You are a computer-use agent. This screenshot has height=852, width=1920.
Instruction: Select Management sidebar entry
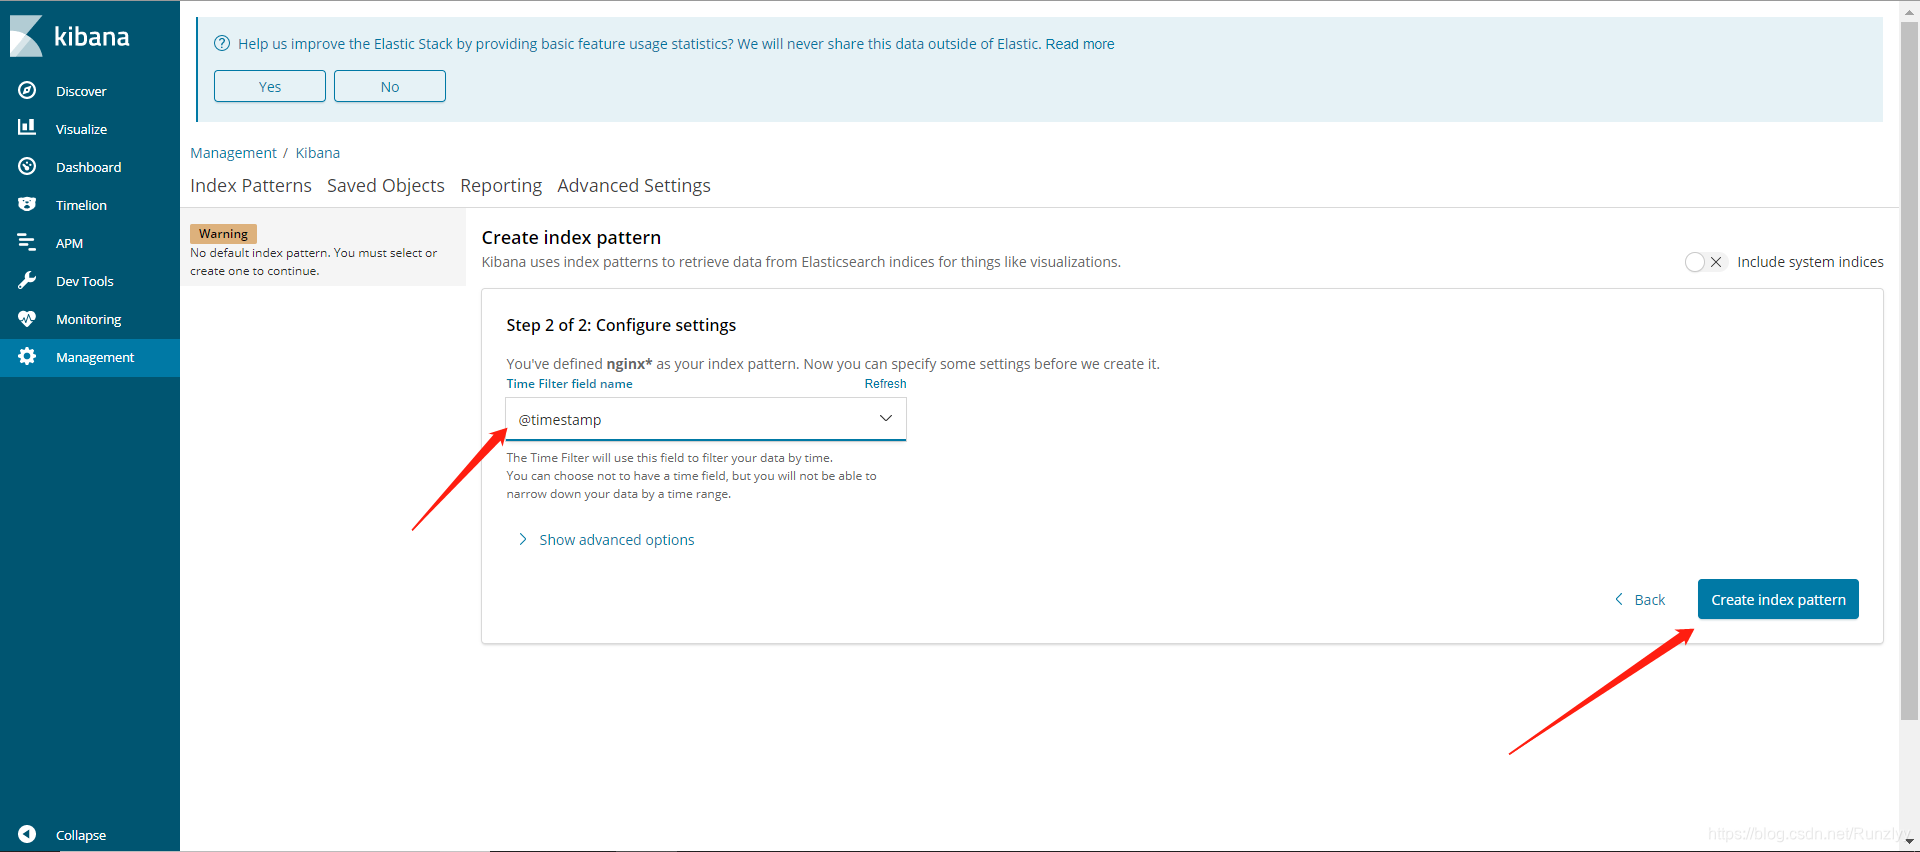click(90, 357)
